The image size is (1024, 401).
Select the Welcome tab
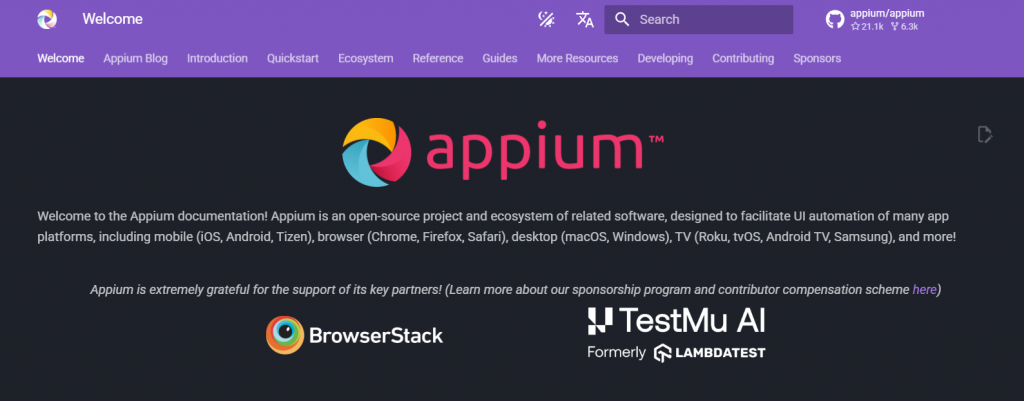pos(61,58)
